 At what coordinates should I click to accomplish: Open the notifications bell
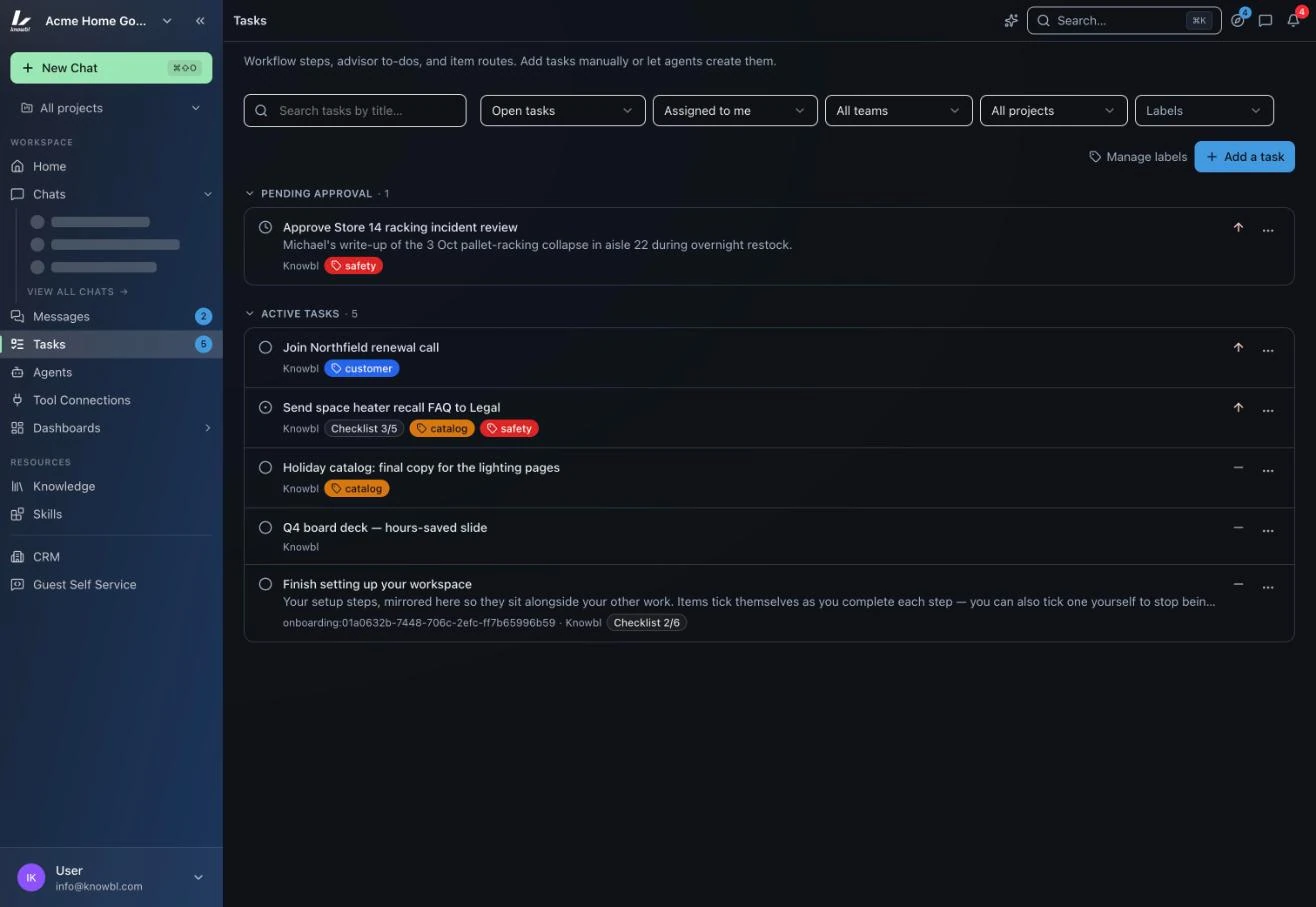coord(1293,20)
